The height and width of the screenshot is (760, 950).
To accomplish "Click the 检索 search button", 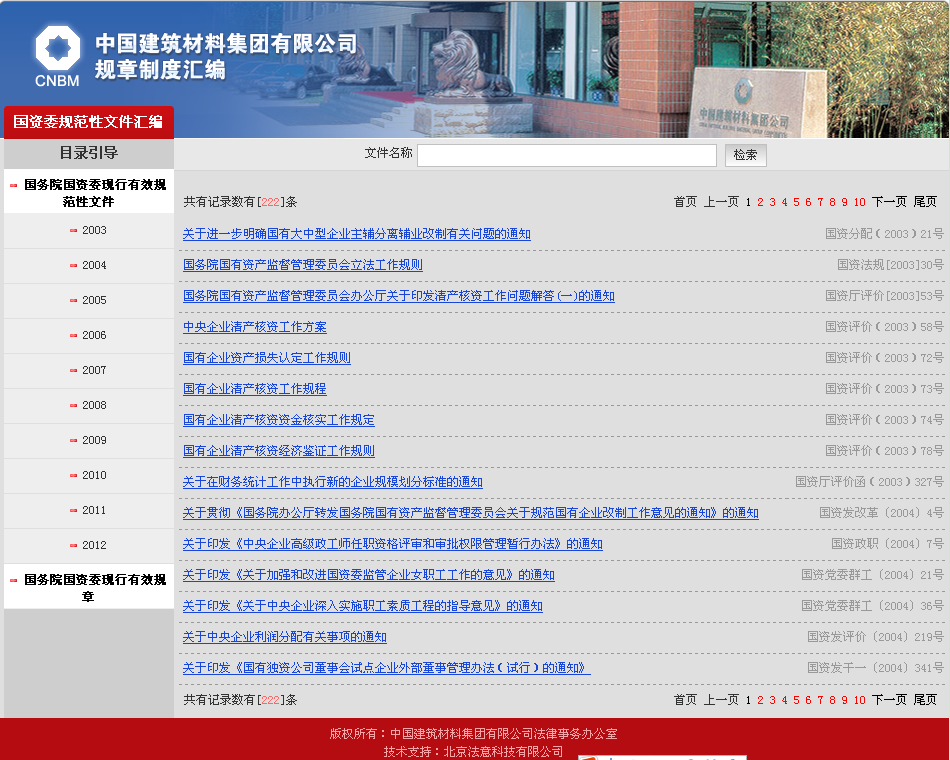I will coord(745,155).
